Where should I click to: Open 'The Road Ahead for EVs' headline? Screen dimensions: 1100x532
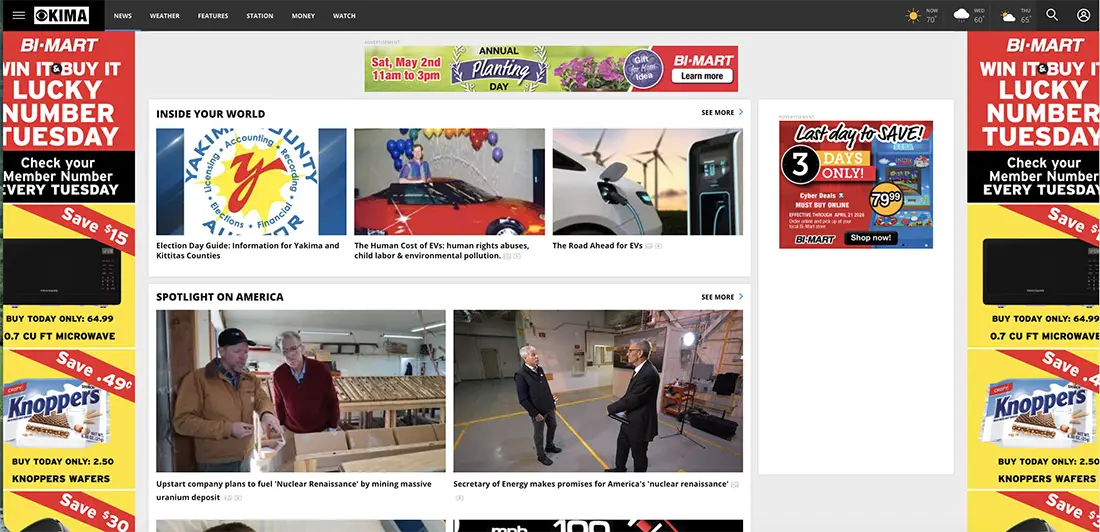pos(597,246)
